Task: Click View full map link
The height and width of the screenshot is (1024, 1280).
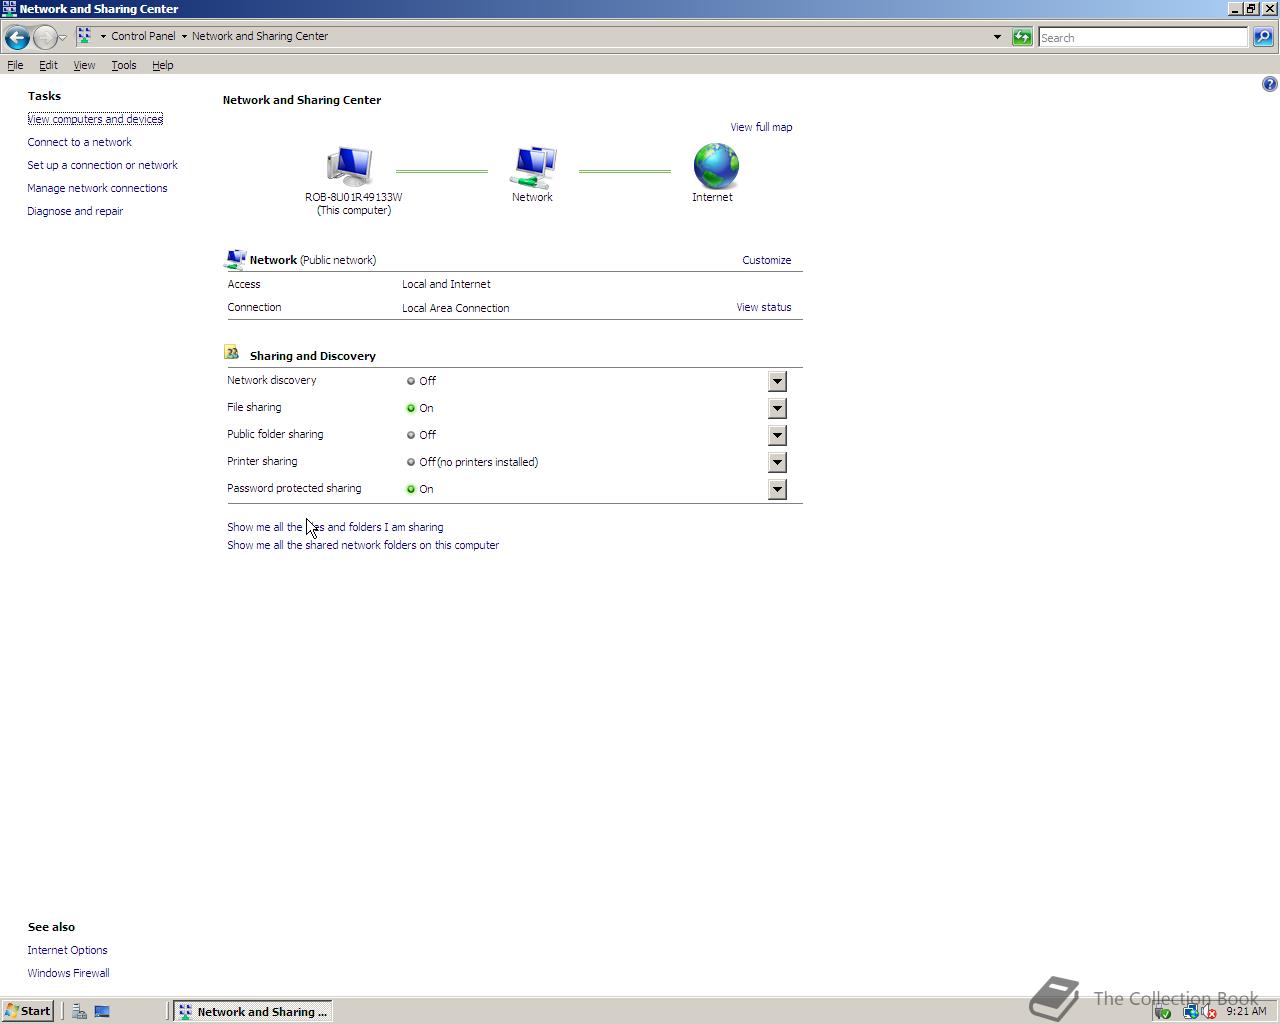Action: [761, 127]
